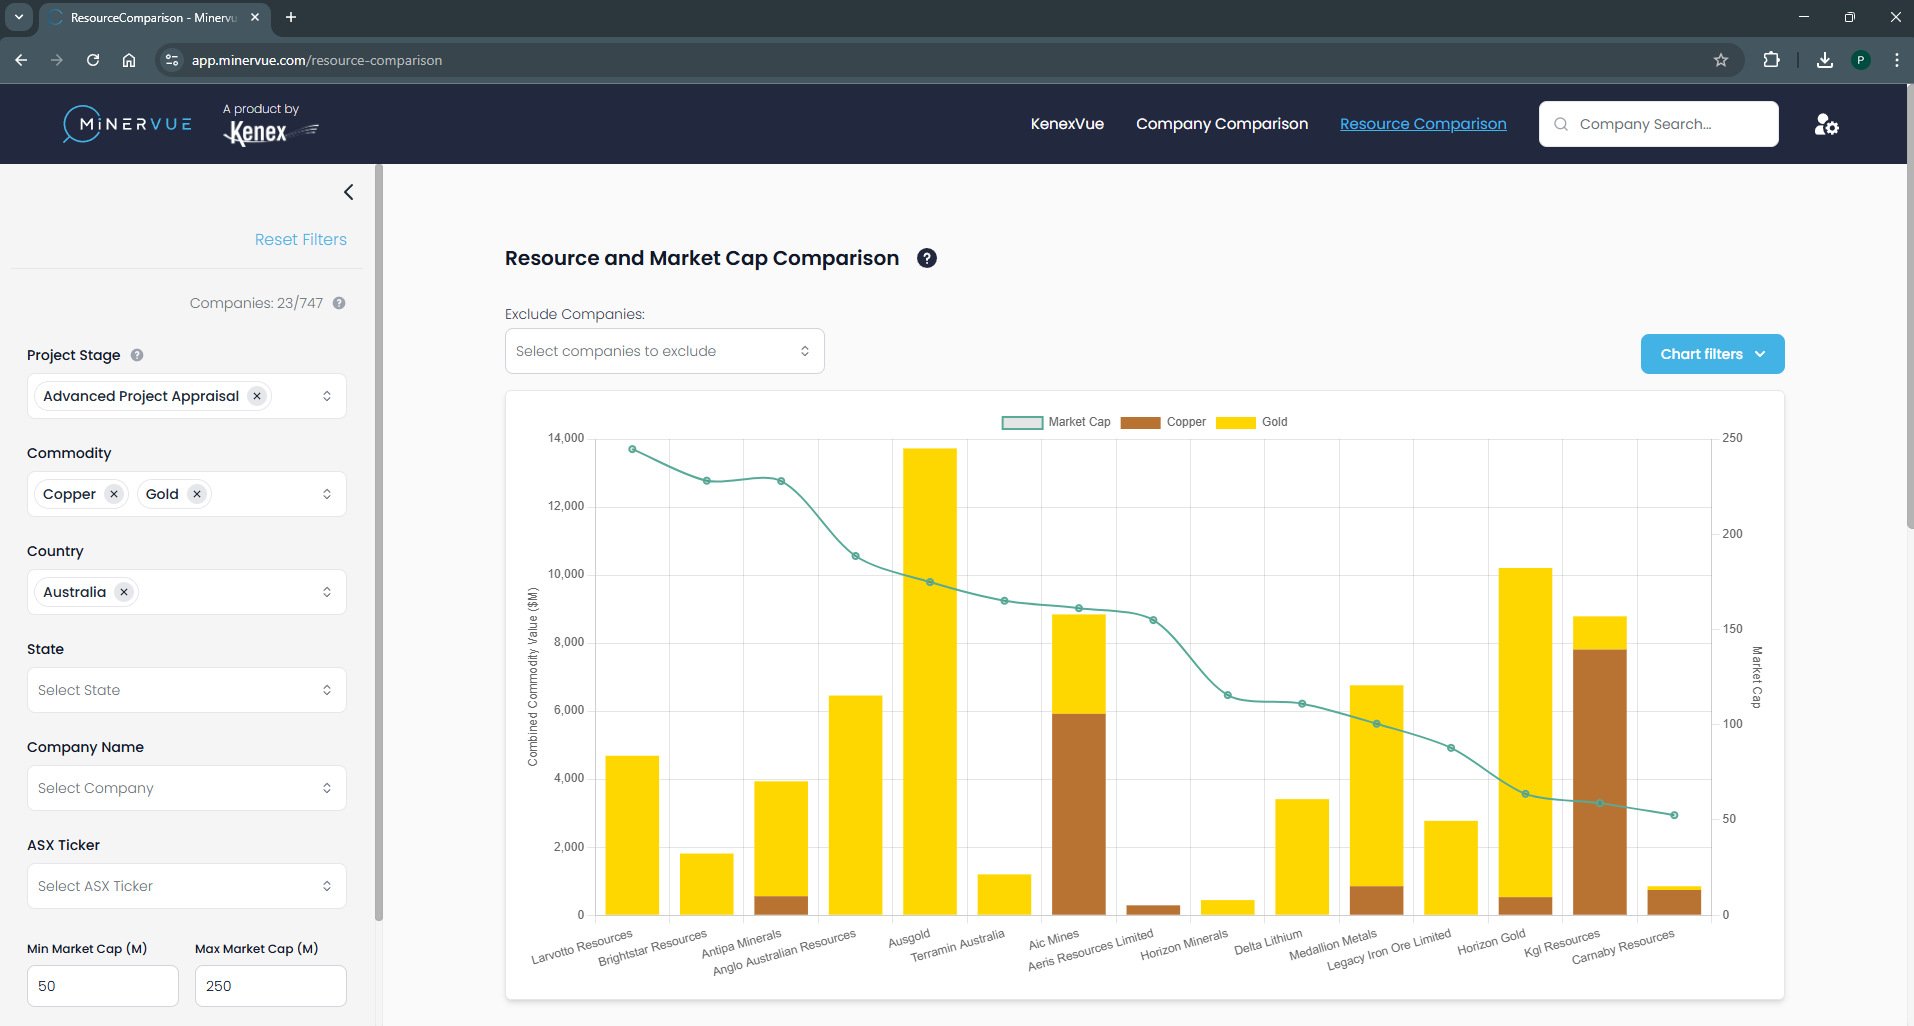This screenshot has width=1914, height=1026.
Task: Open the Select State dropdown
Action: click(x=186, y=690)
